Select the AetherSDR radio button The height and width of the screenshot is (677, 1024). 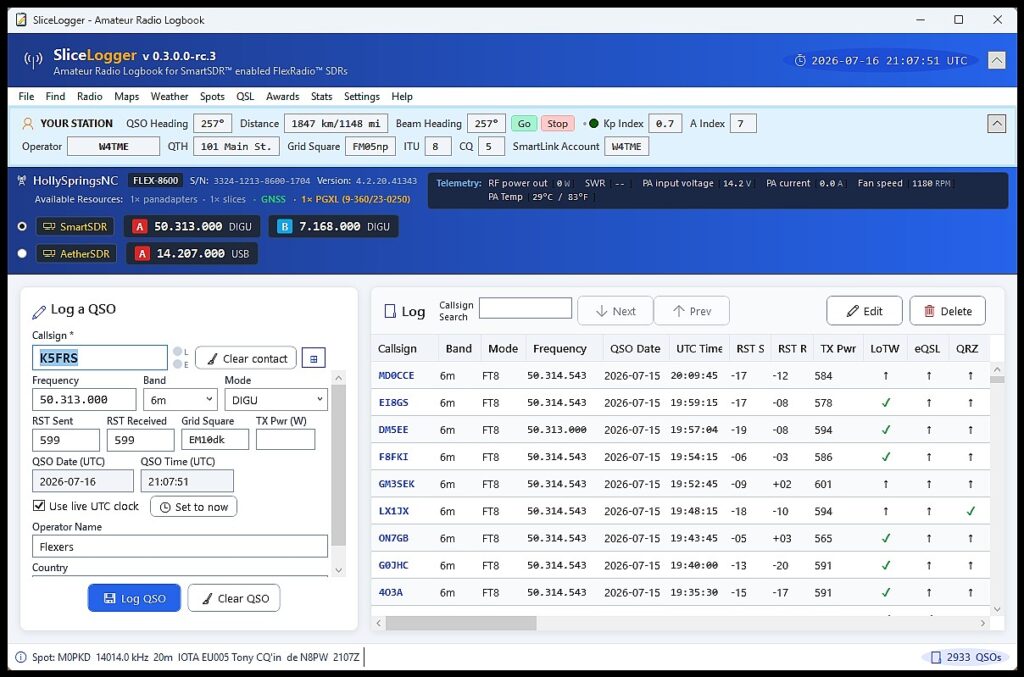pos(22,253)
